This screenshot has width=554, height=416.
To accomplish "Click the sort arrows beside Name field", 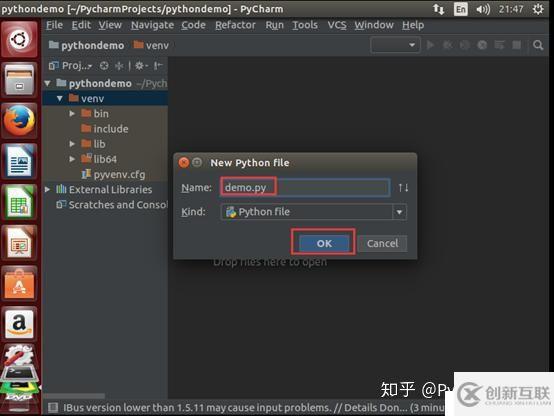I will pos(403,187).
